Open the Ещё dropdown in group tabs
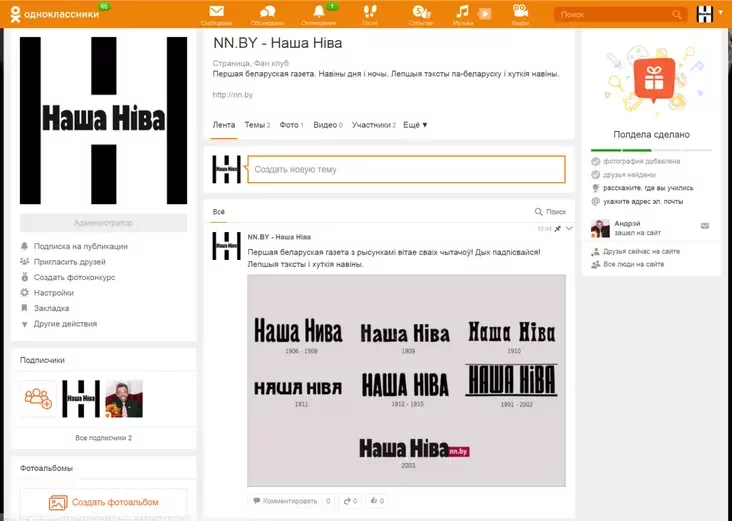The height and width of the screenshot is (521, 732). pos(415,125)
